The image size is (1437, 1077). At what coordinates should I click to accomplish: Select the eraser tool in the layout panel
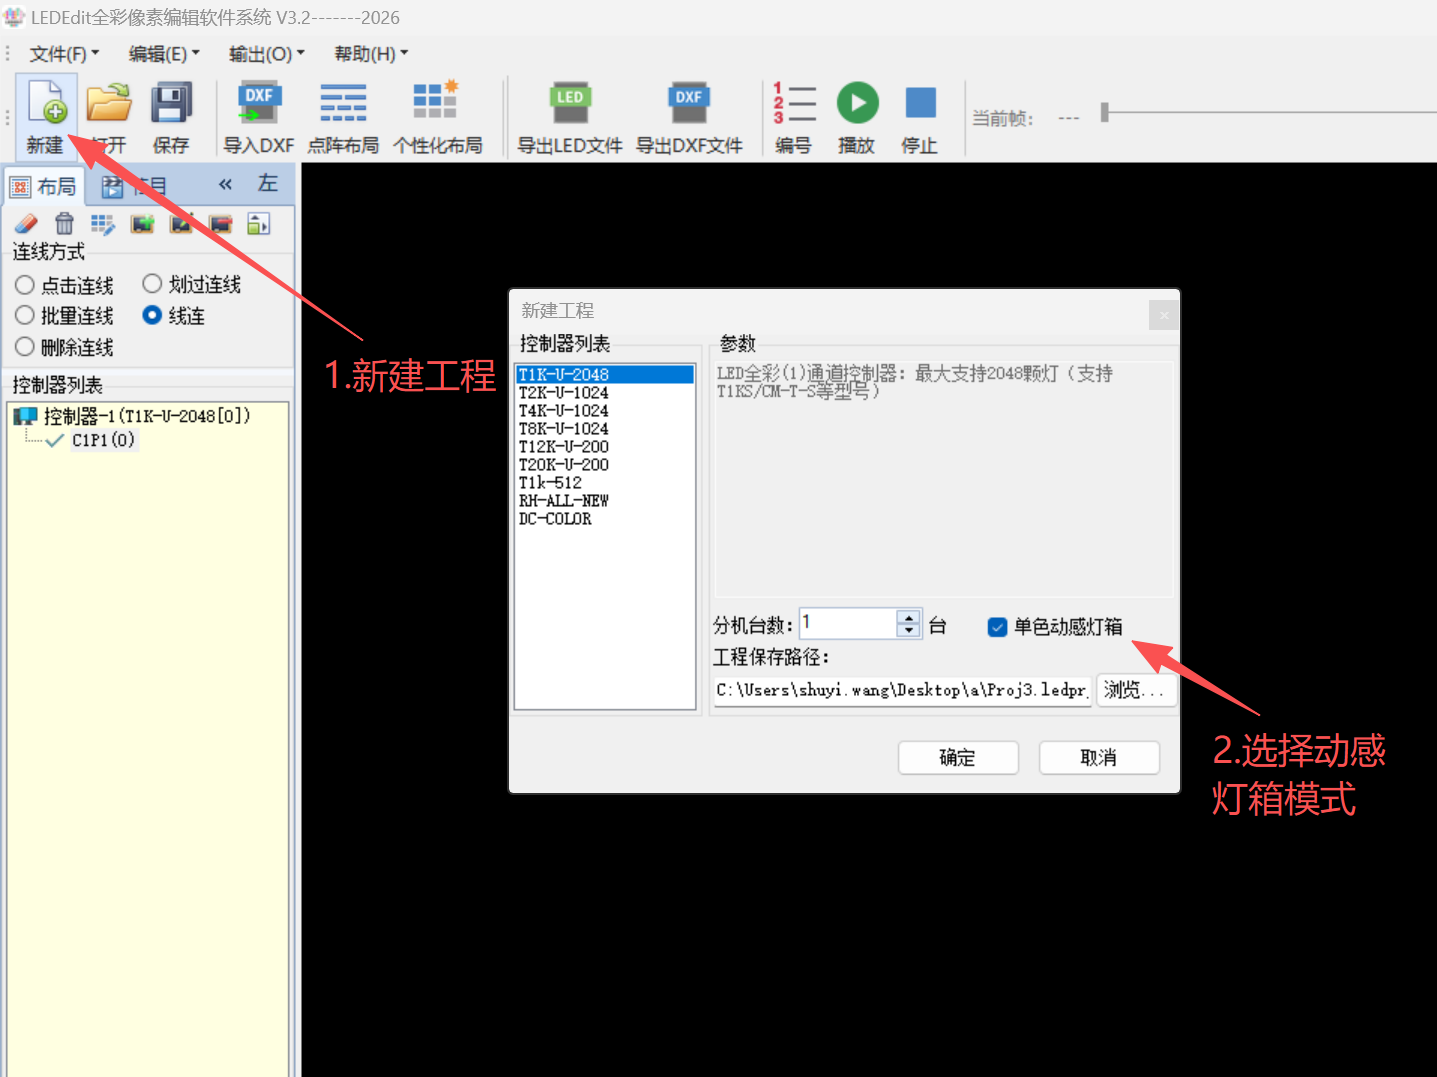(25, 223)
